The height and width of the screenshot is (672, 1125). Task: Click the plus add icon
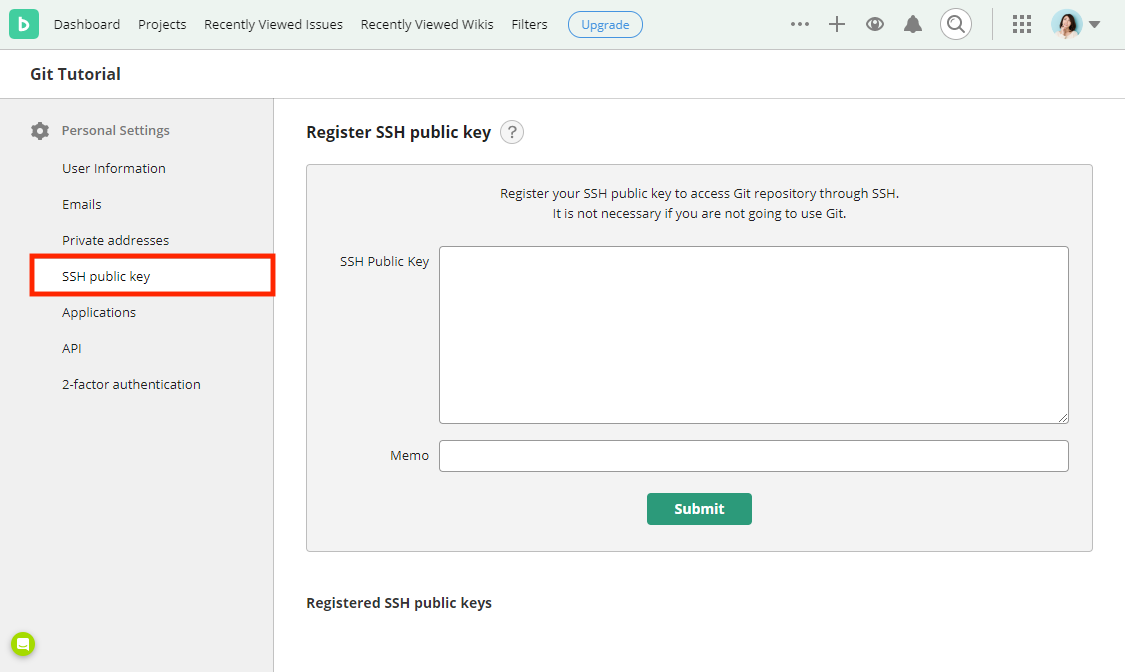[x=837, y=24]
